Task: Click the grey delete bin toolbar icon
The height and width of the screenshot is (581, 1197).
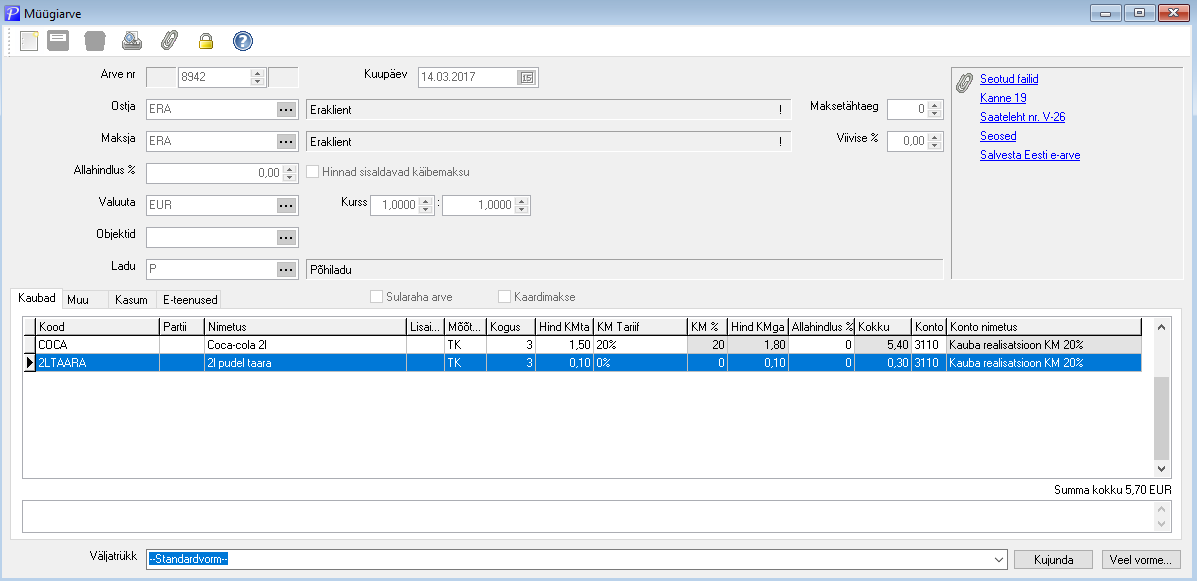Action: point(95,40)
